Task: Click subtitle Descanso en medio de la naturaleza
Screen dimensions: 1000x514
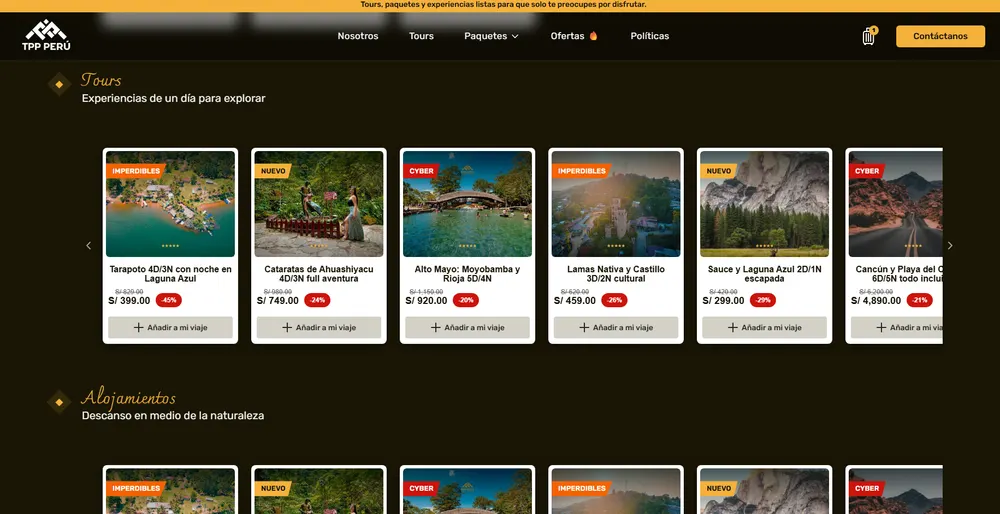Action: (173, 416)
